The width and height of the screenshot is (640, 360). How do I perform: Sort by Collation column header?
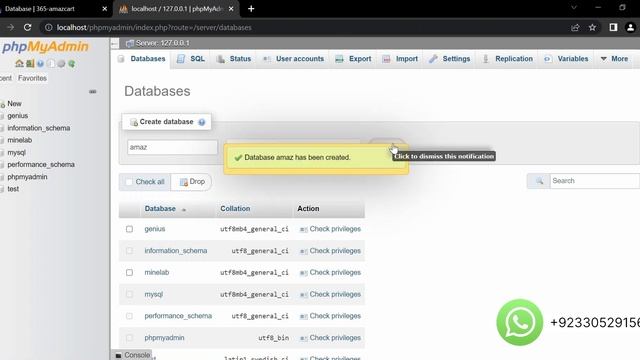235,209
